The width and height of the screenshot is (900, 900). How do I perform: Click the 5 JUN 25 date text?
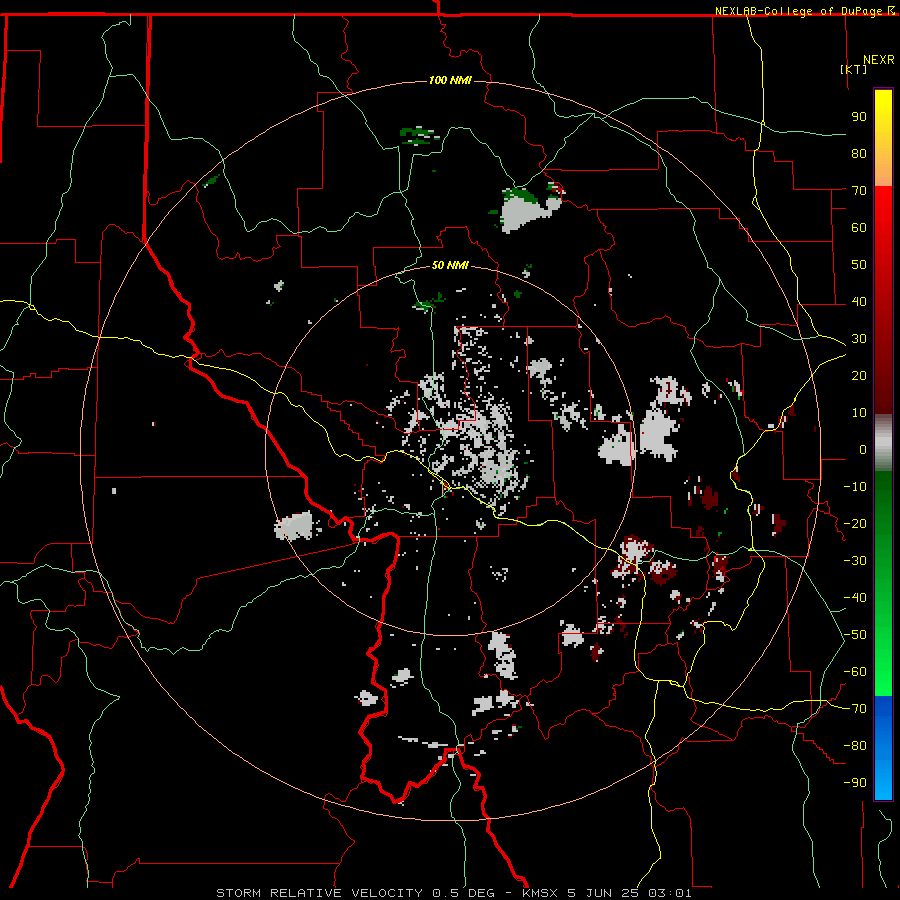click(x=604, y=893)
